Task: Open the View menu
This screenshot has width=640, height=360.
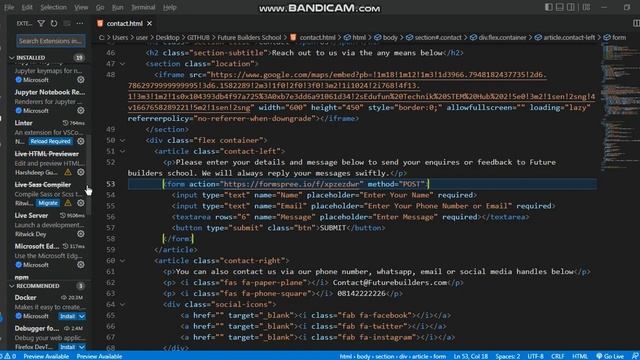Action: coord(81,7)
